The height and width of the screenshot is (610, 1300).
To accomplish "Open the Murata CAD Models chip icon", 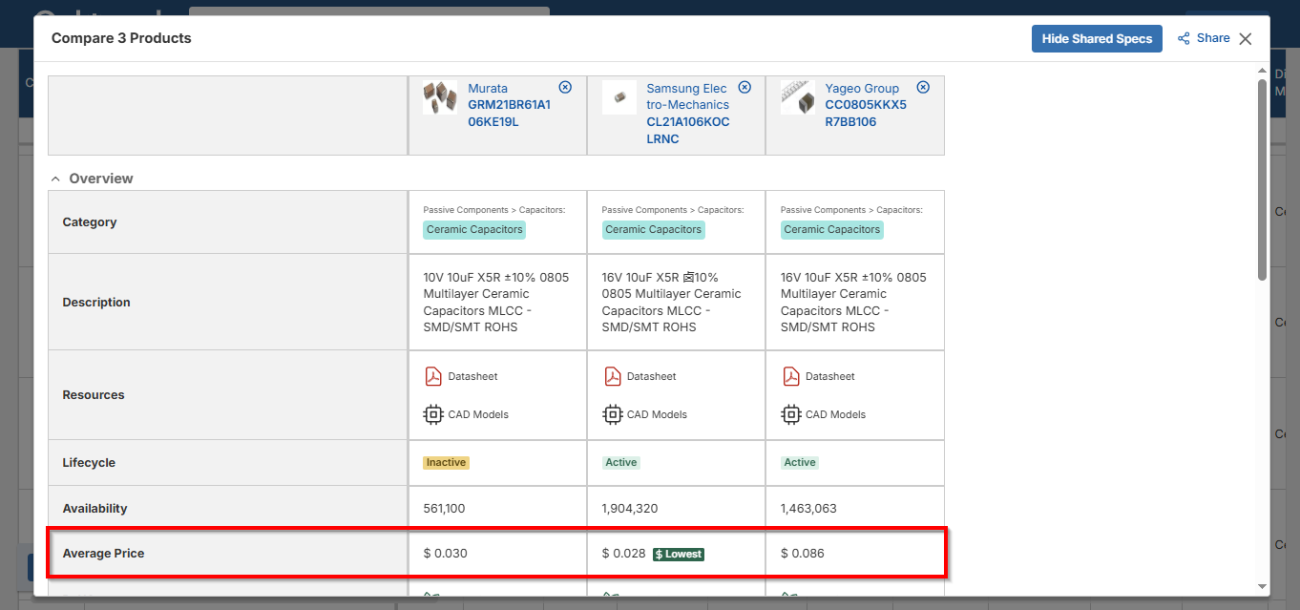I will tap(433, 414).
